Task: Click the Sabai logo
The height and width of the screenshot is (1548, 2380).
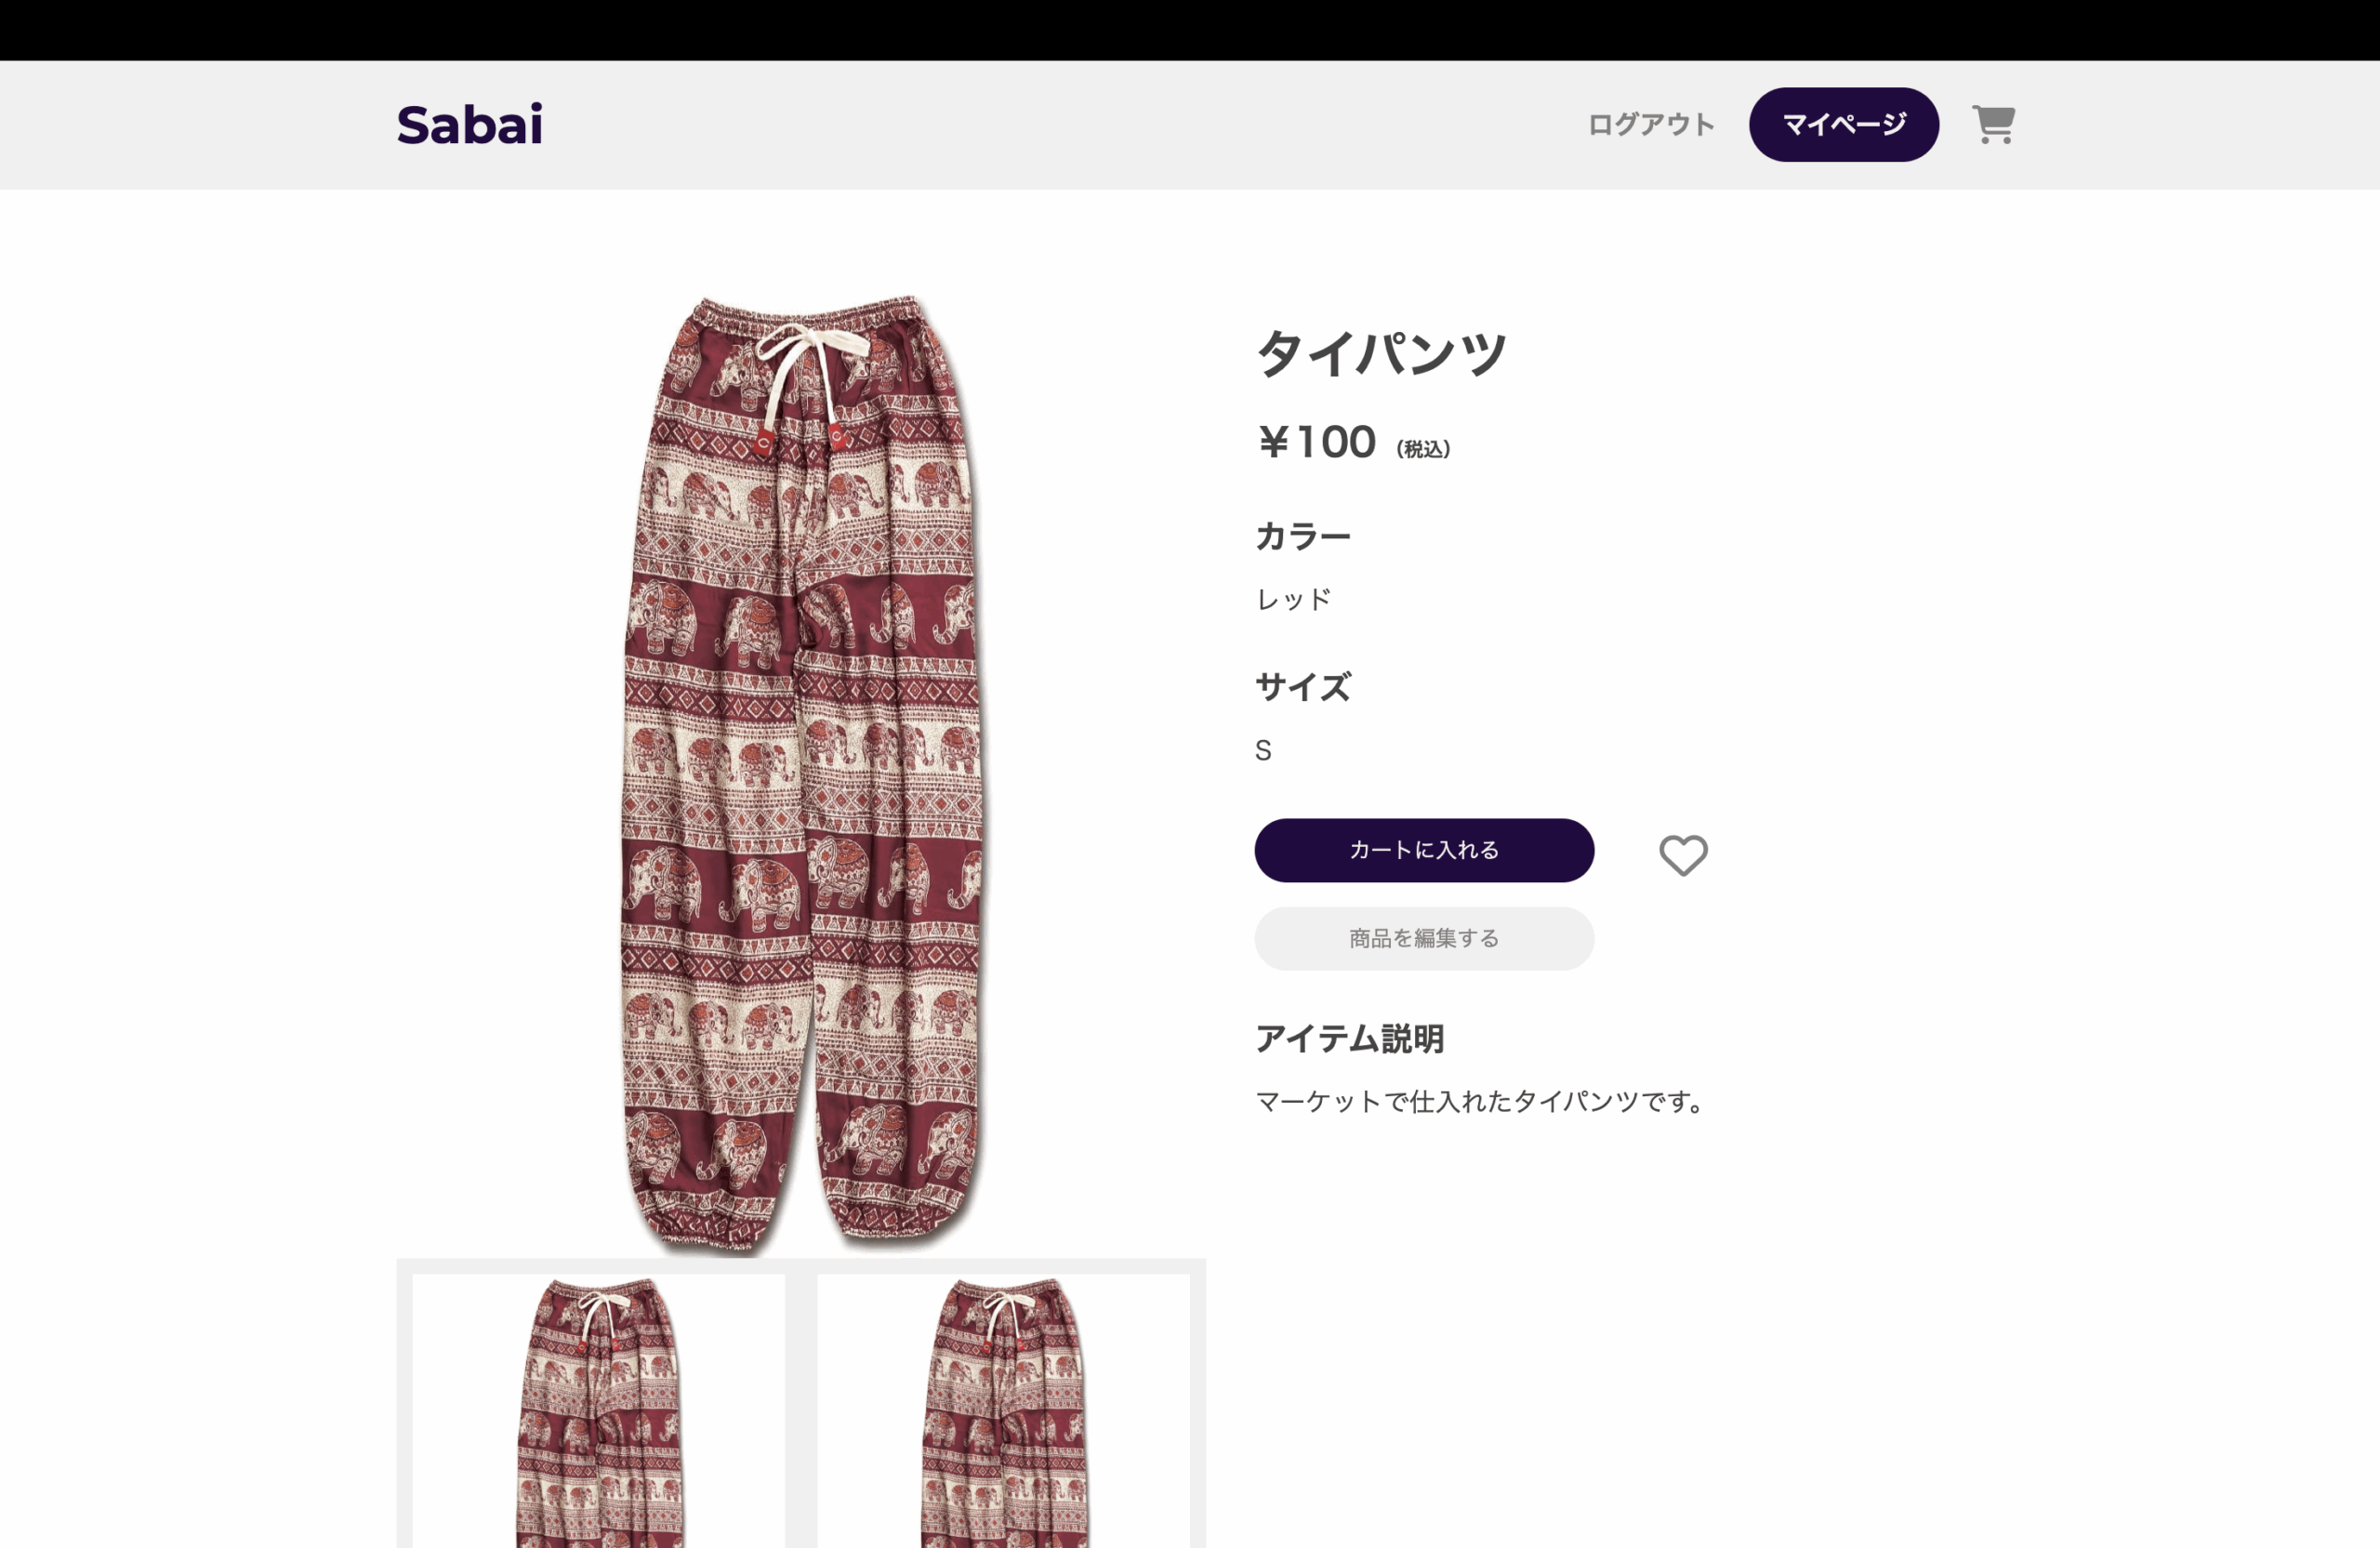Action: pos(470,125)
